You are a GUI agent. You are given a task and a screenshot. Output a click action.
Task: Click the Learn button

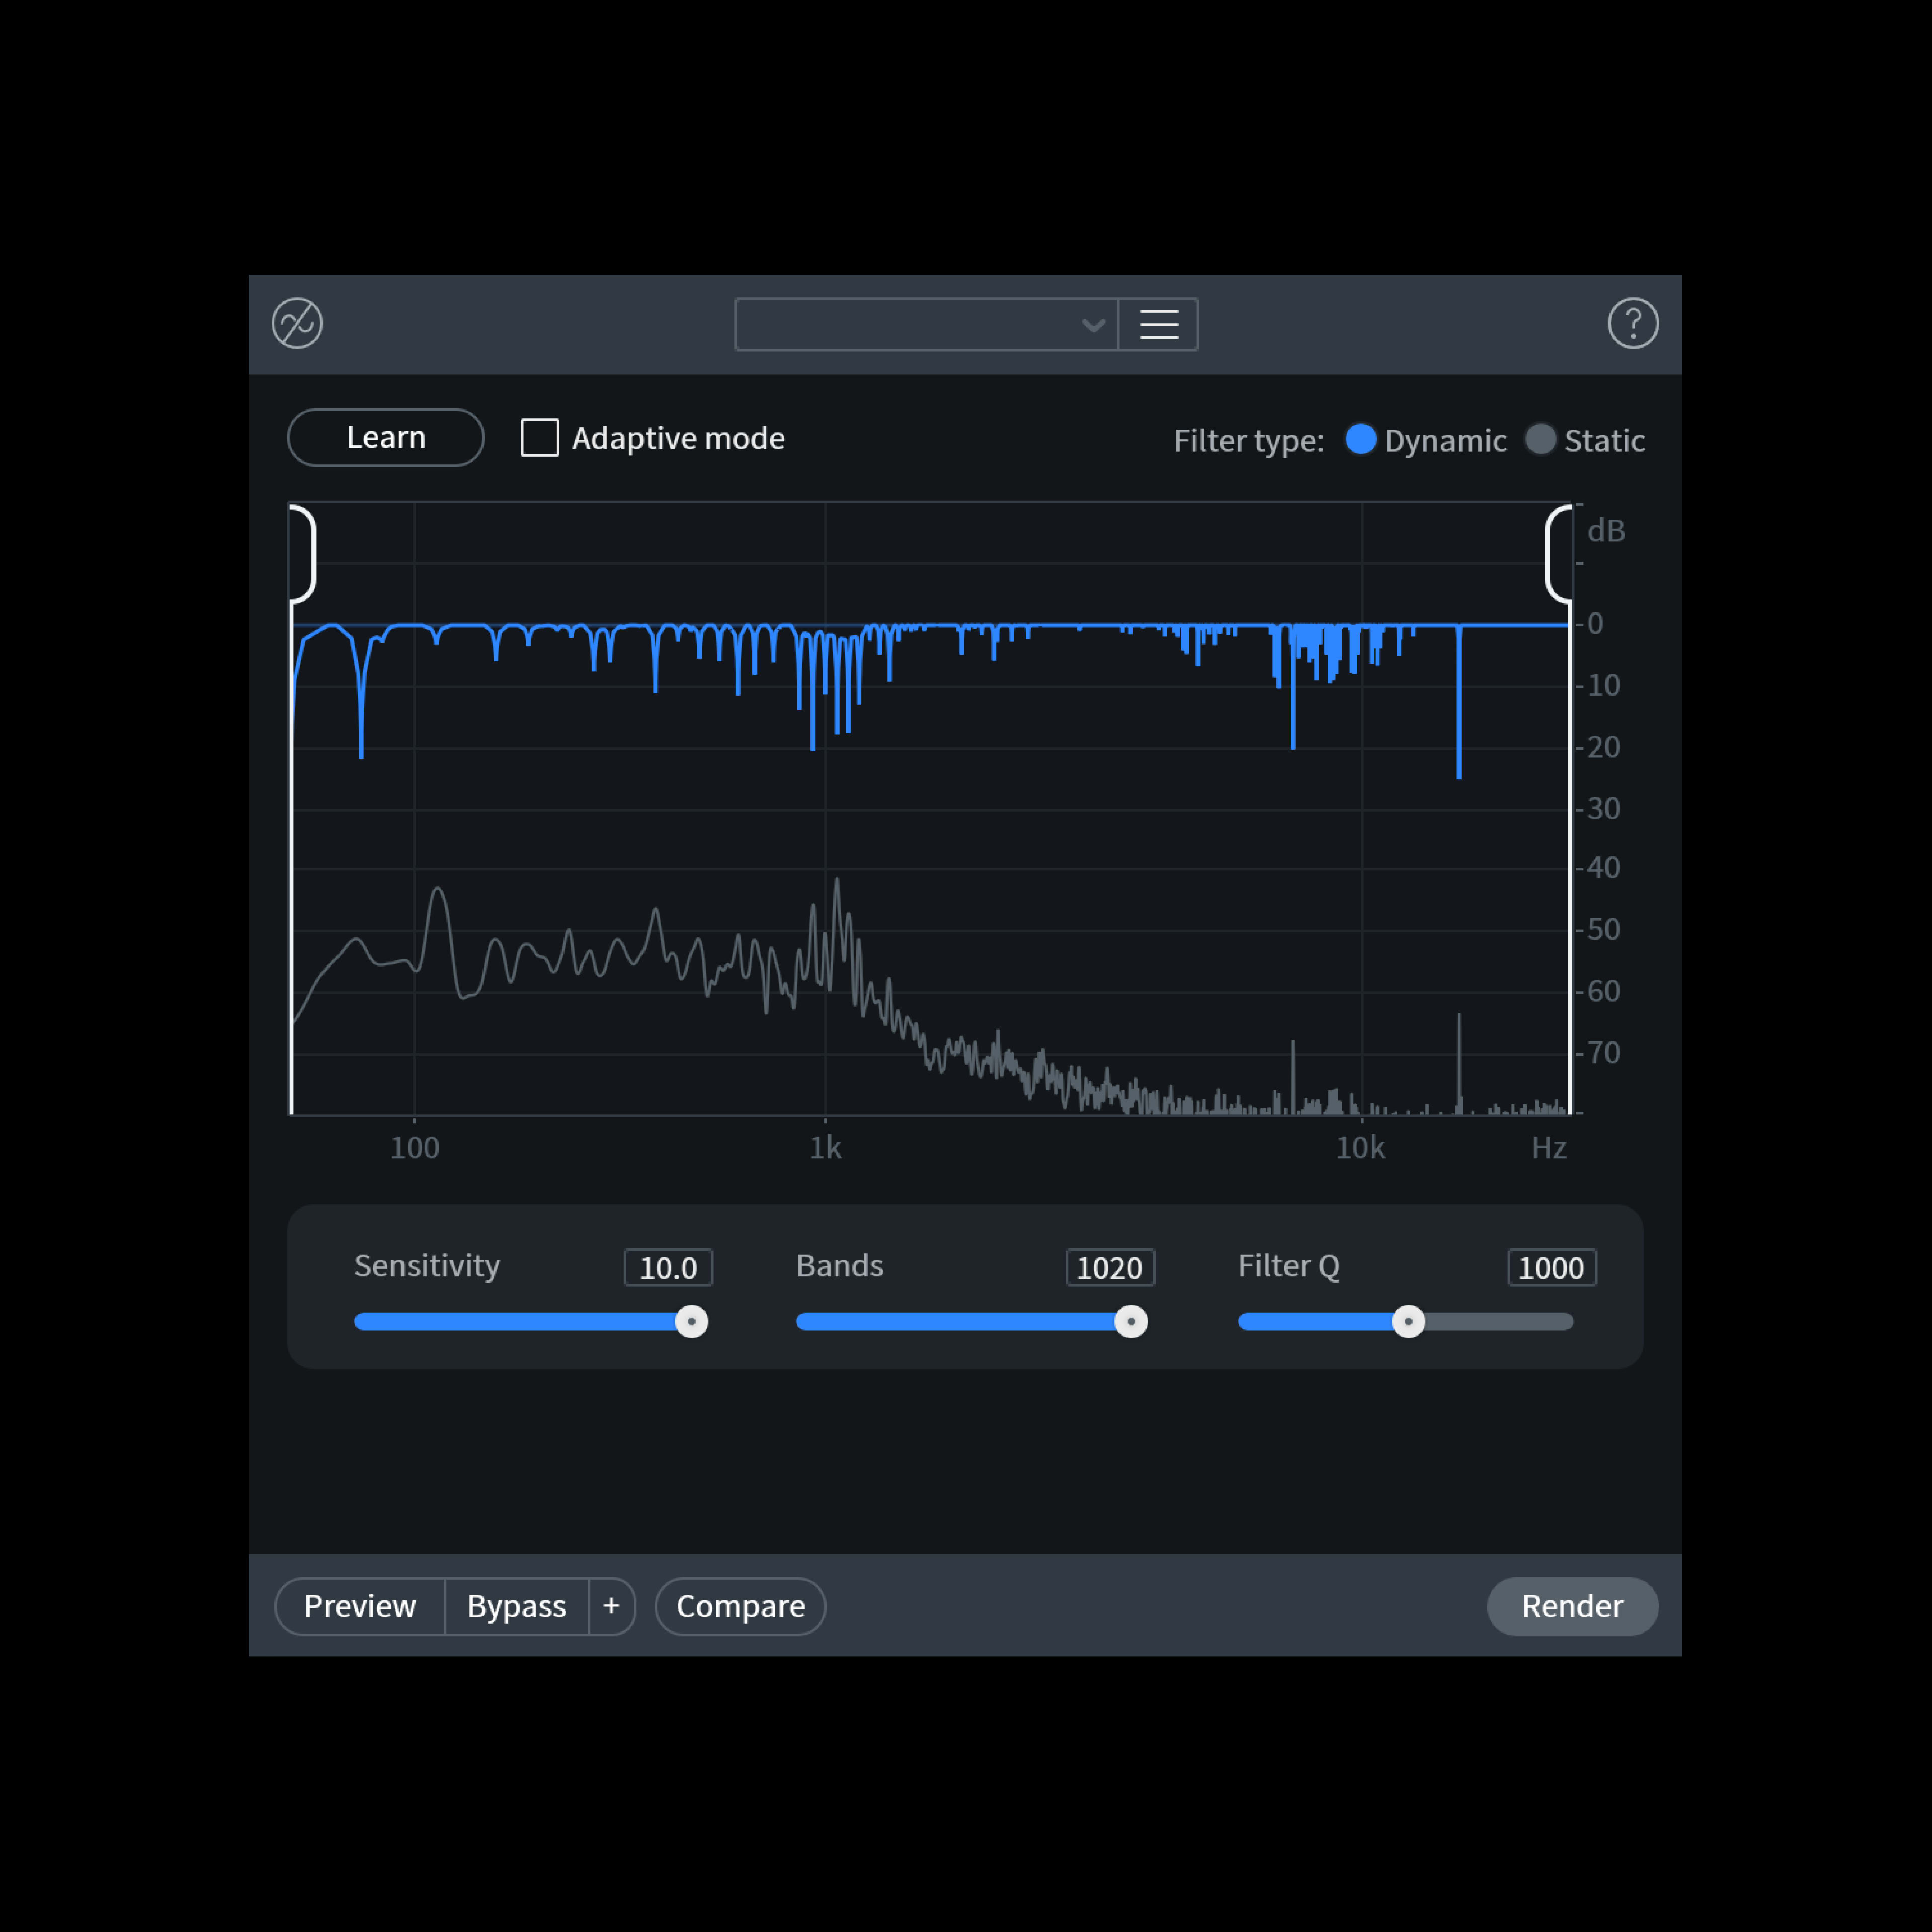(386, 437)
